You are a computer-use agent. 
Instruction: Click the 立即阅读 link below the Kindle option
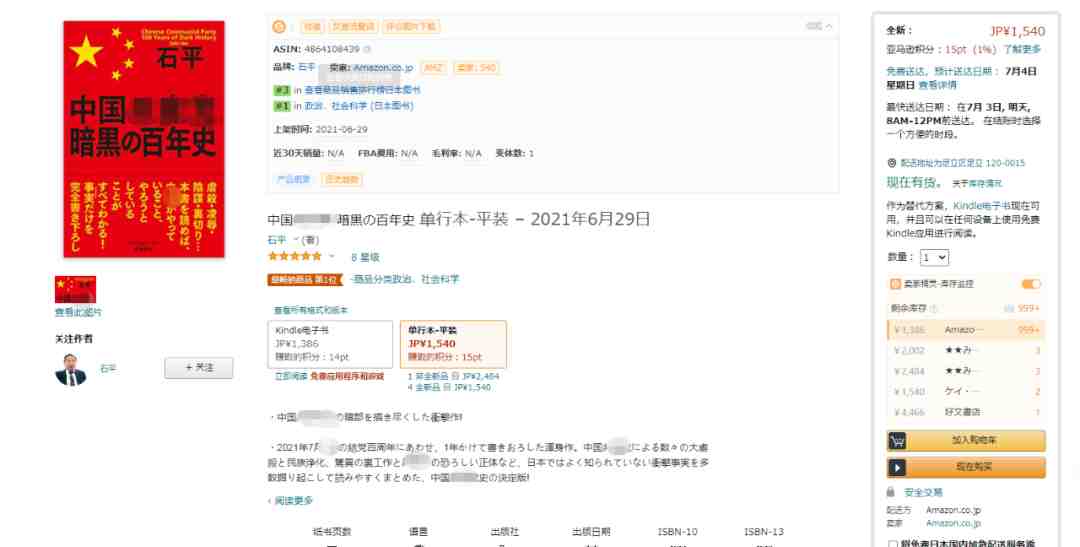pyautogui.click(x=291, y=377)
